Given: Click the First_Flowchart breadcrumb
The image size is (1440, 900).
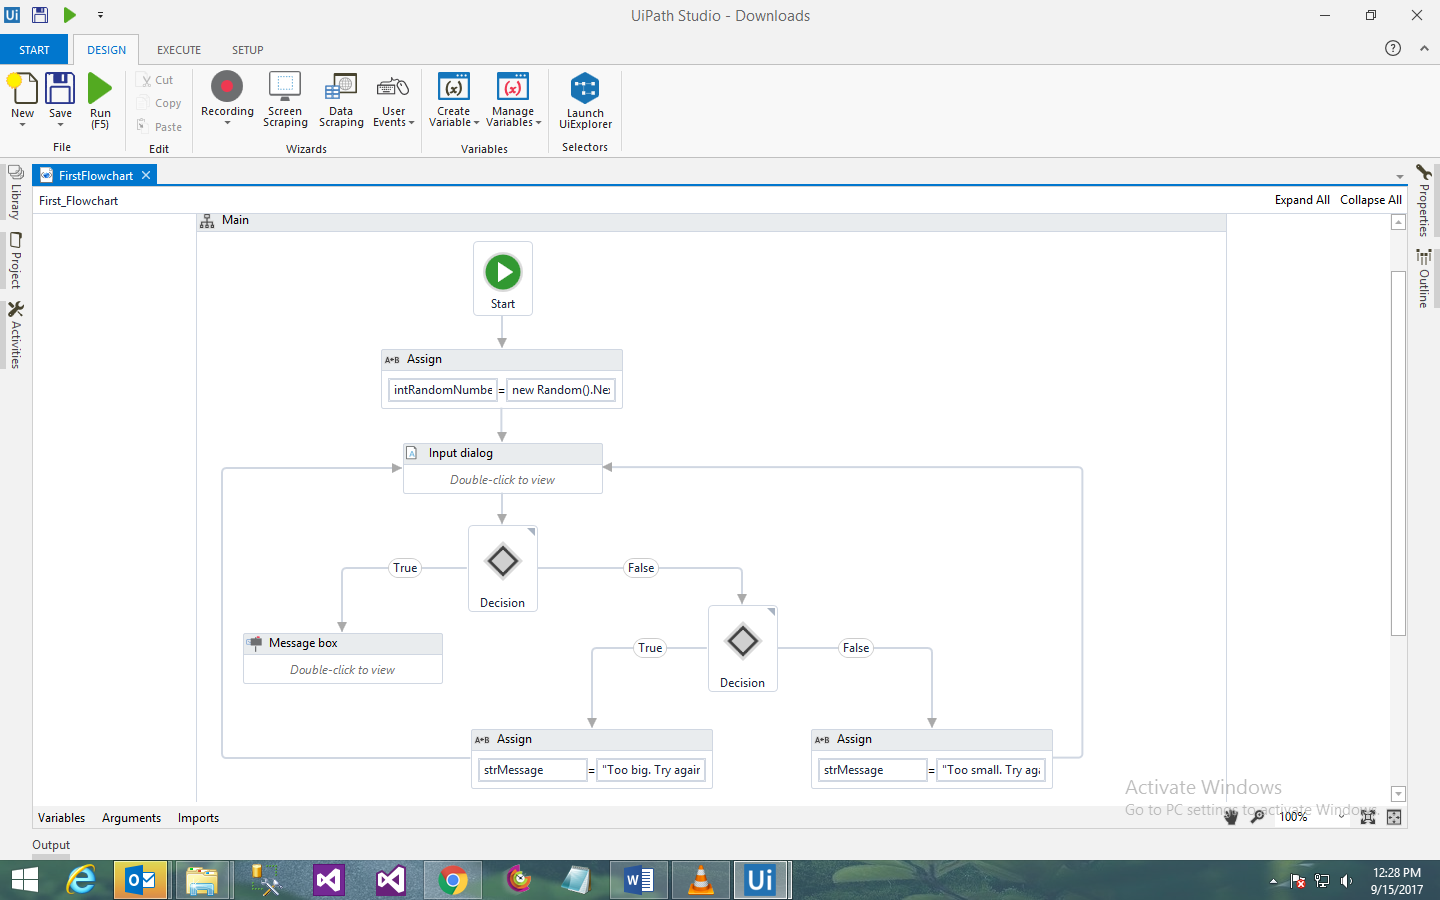Looking at the screenshot, I should (78, 201).
